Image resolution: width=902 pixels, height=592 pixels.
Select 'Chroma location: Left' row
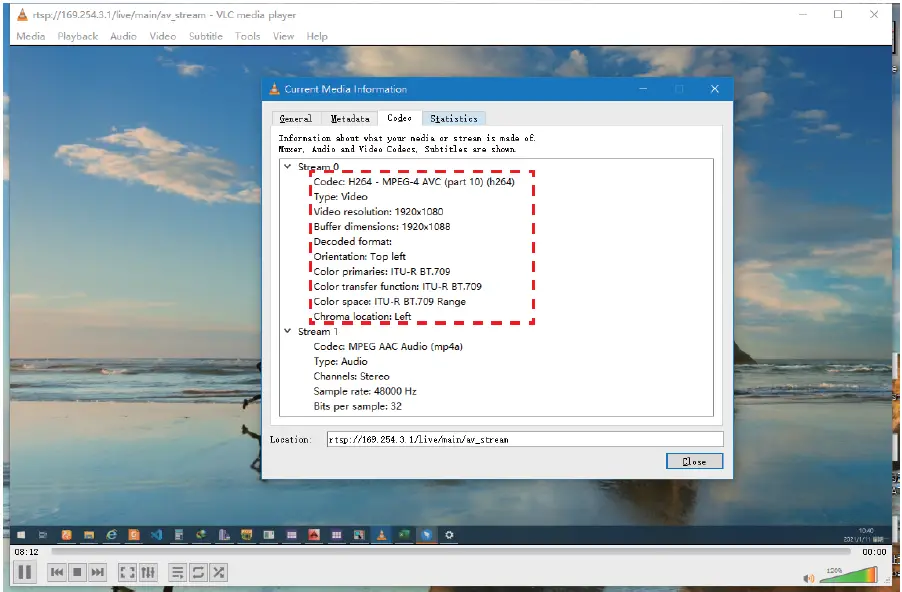[362, 316]
